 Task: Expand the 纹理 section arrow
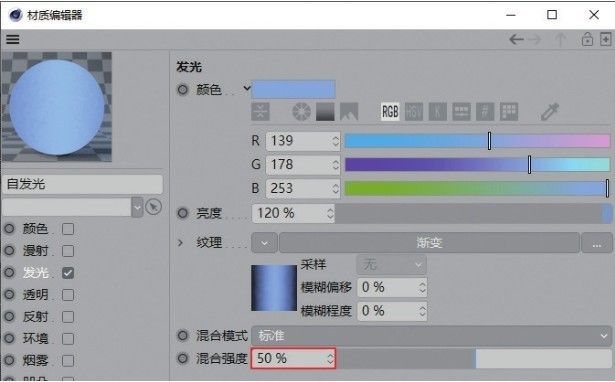(180, 243)
